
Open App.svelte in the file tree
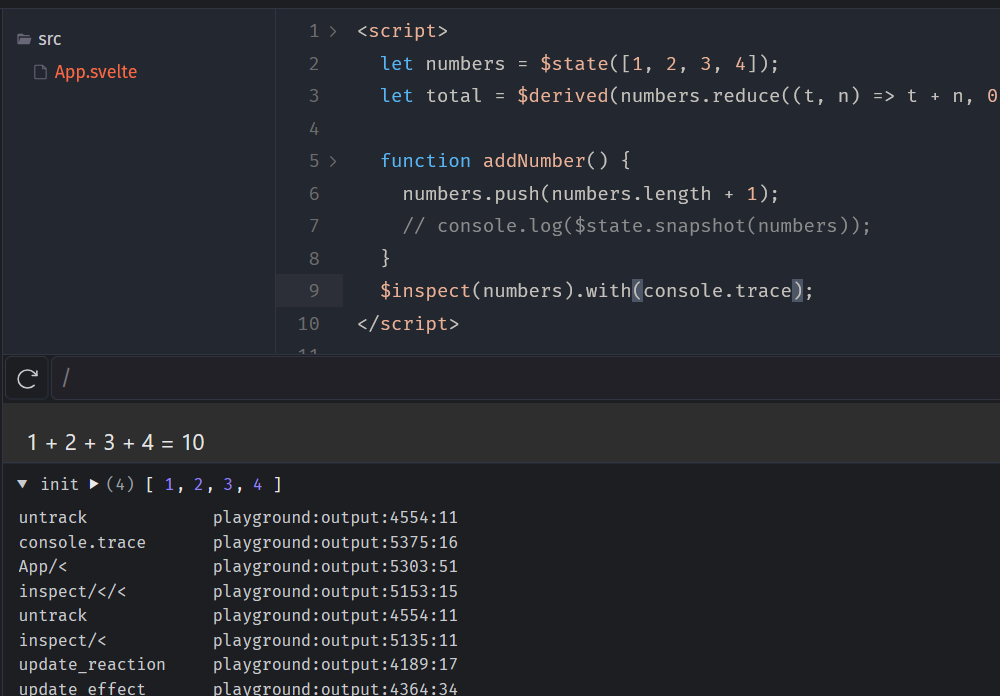(x=95, y=72)
